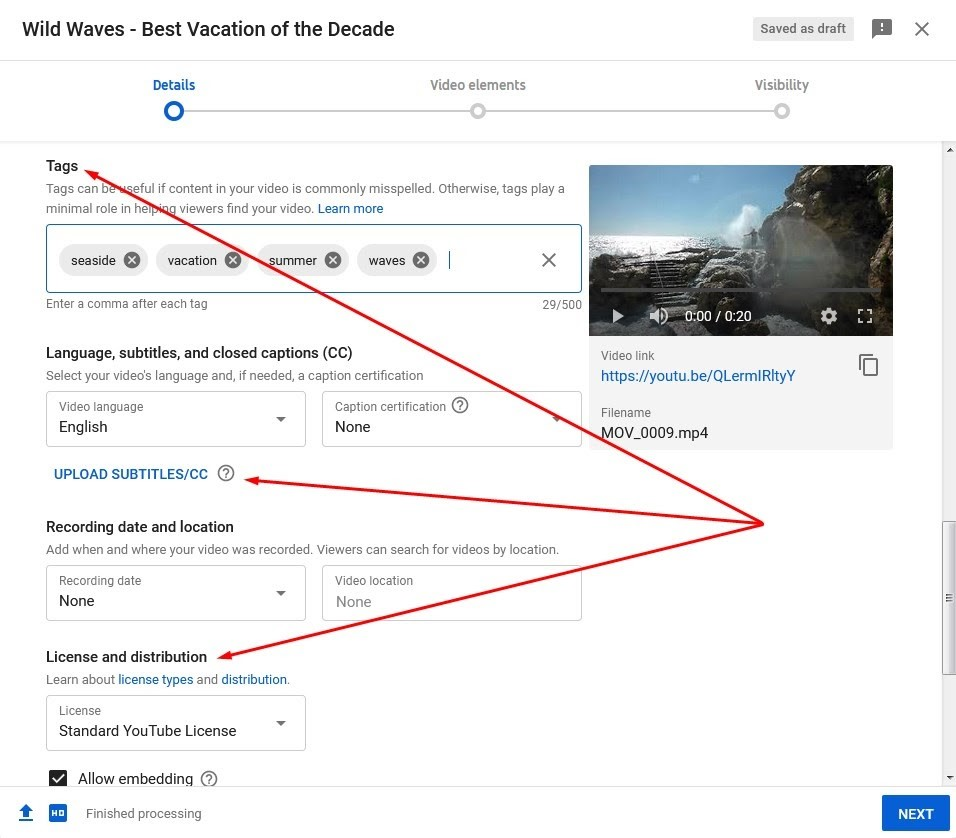Enter fullscreen on the video preview
The height and width of the screenshot is (838, 956).
[865, 316]
